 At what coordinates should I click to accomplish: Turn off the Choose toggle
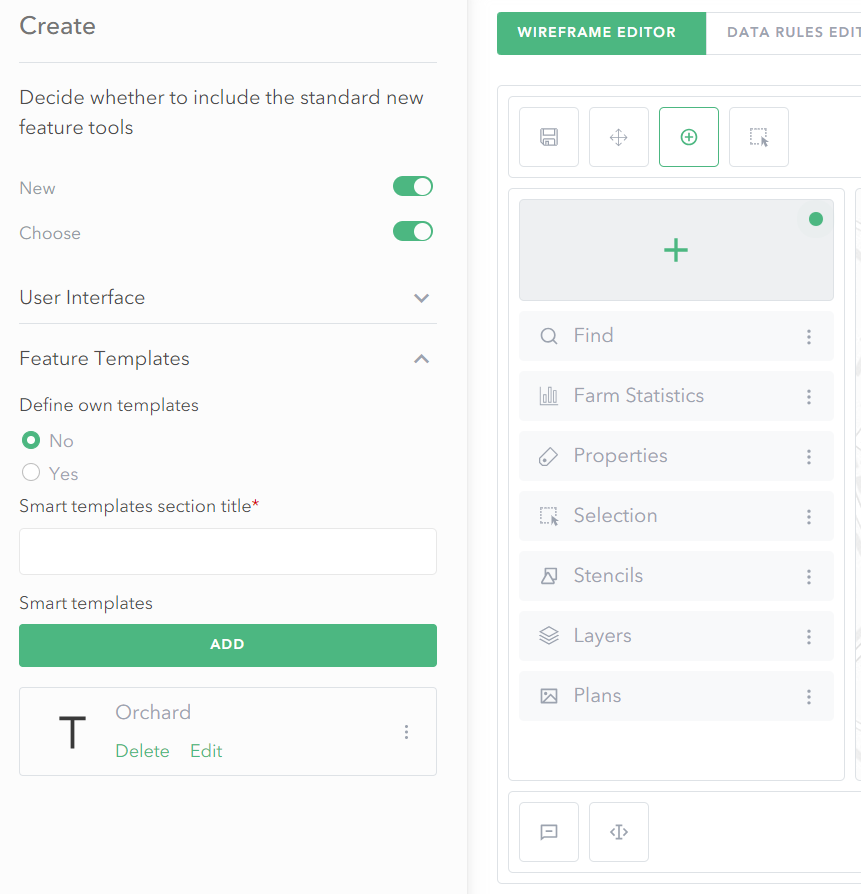click(x=413, y=232)
